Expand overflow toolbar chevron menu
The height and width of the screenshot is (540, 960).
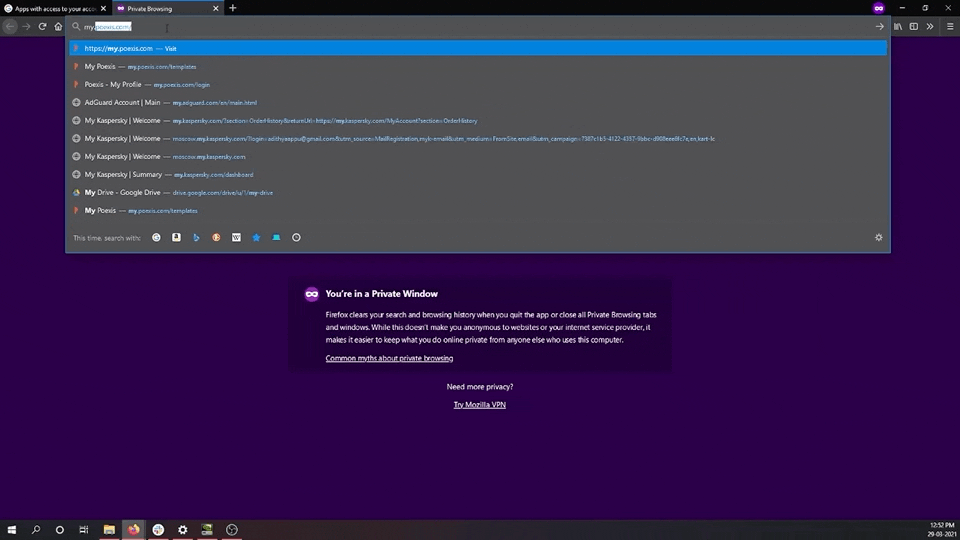[930, 26]
